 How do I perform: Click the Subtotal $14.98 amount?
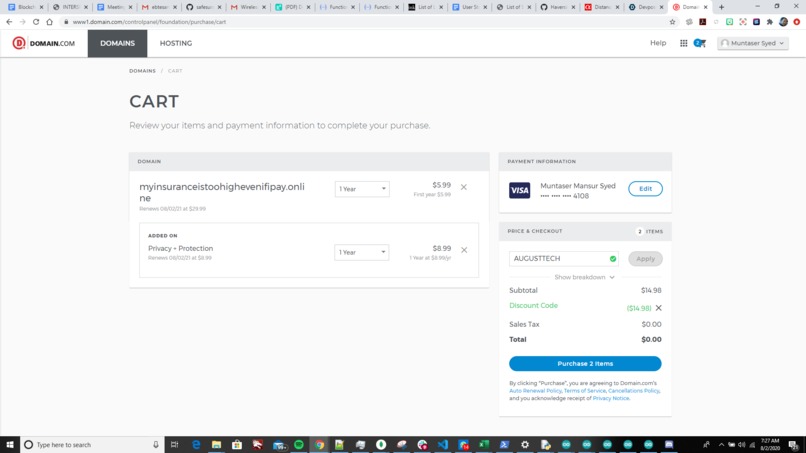click(x=651, y=291)
